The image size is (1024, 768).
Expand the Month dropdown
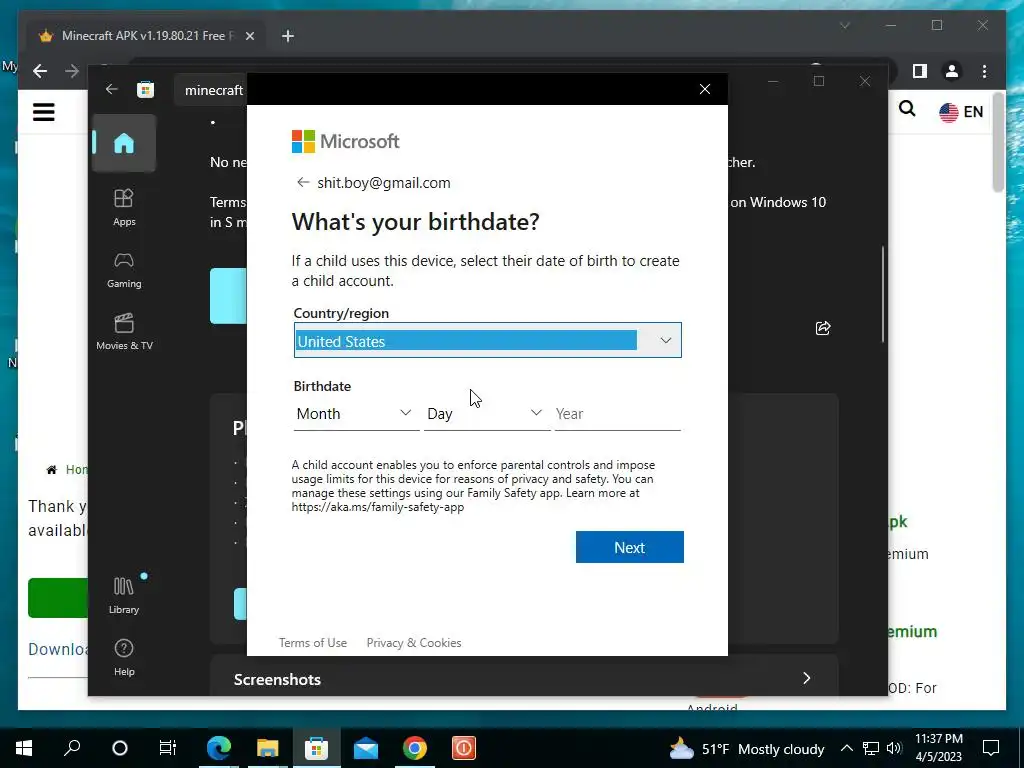click(356, 413)
